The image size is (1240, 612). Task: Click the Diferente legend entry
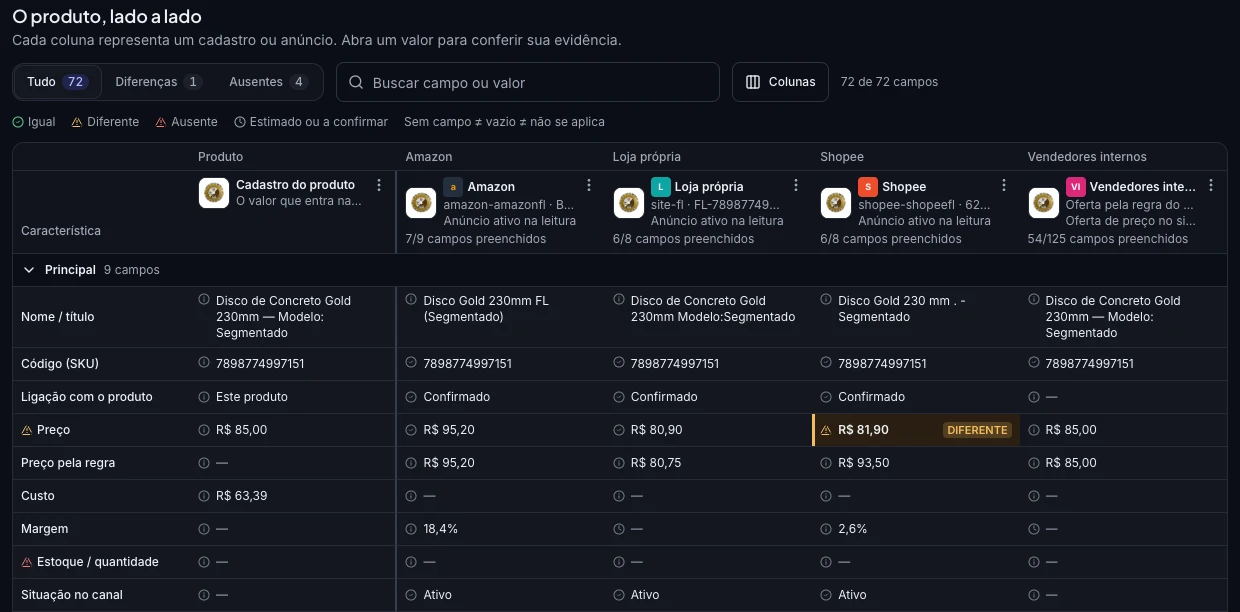pyautogui.click(x=105, y=122)
